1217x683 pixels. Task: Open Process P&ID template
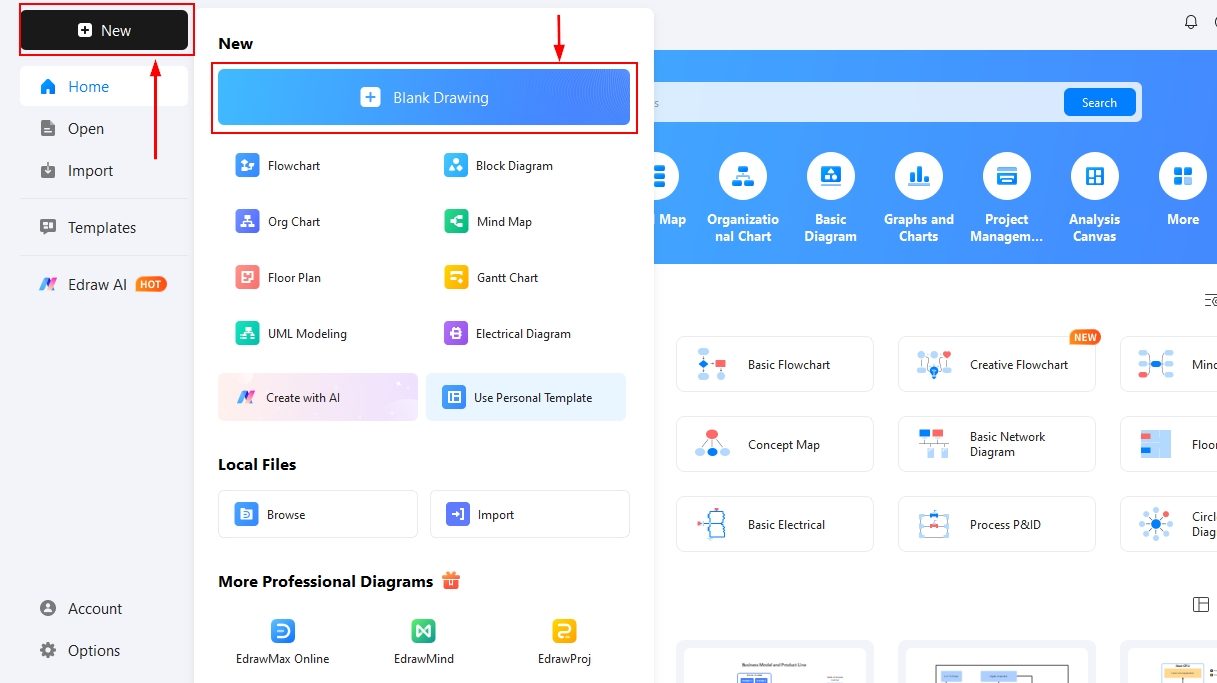pos(997,524)
